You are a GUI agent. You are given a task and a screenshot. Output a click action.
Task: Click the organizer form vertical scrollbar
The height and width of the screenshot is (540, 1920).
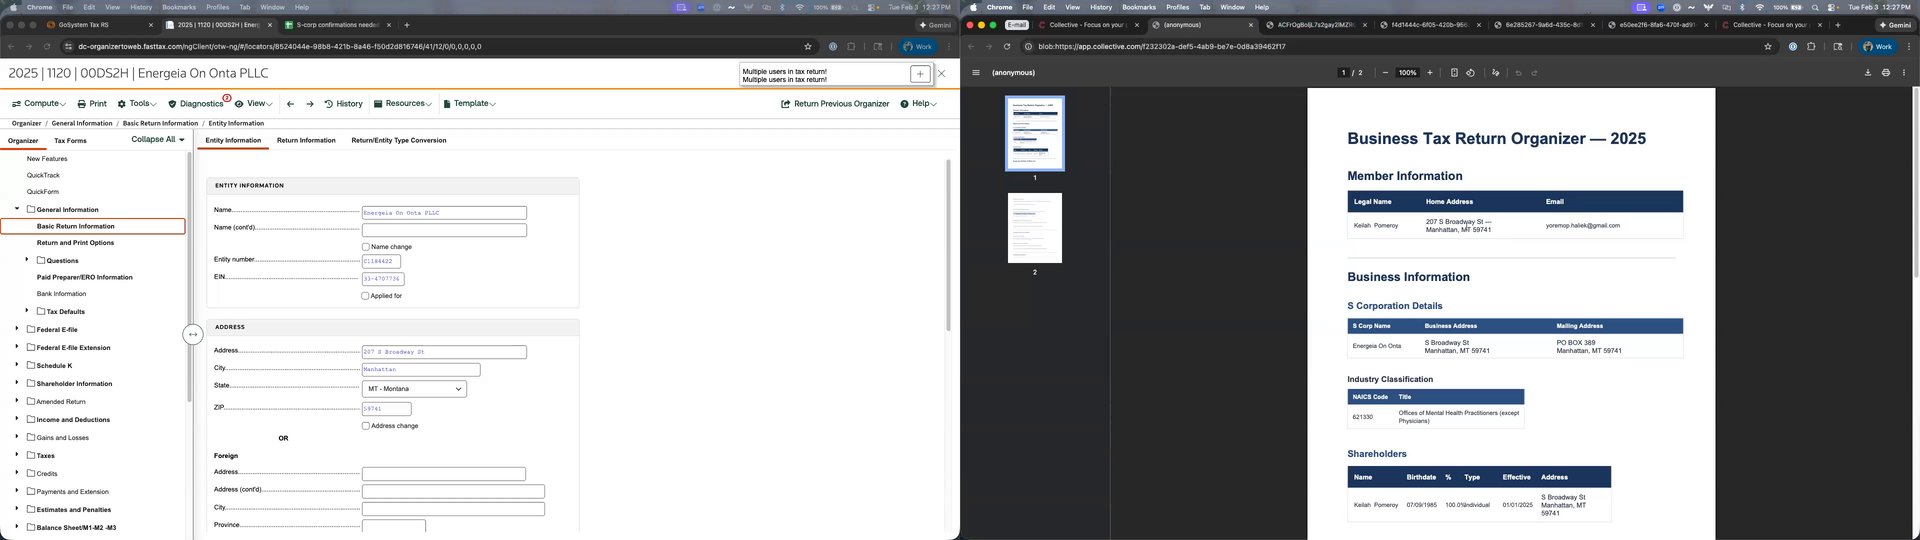point(948,245)
